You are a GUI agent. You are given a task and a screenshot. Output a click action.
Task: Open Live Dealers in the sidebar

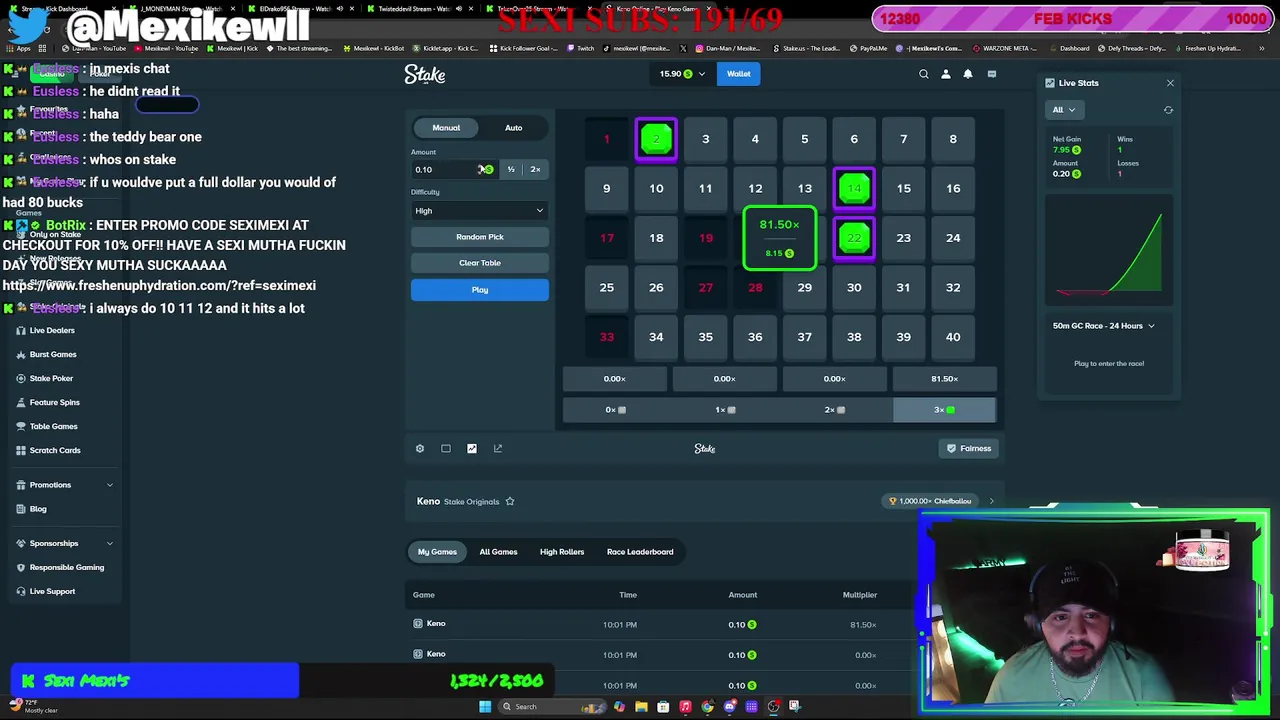click(x=52, y=330)
